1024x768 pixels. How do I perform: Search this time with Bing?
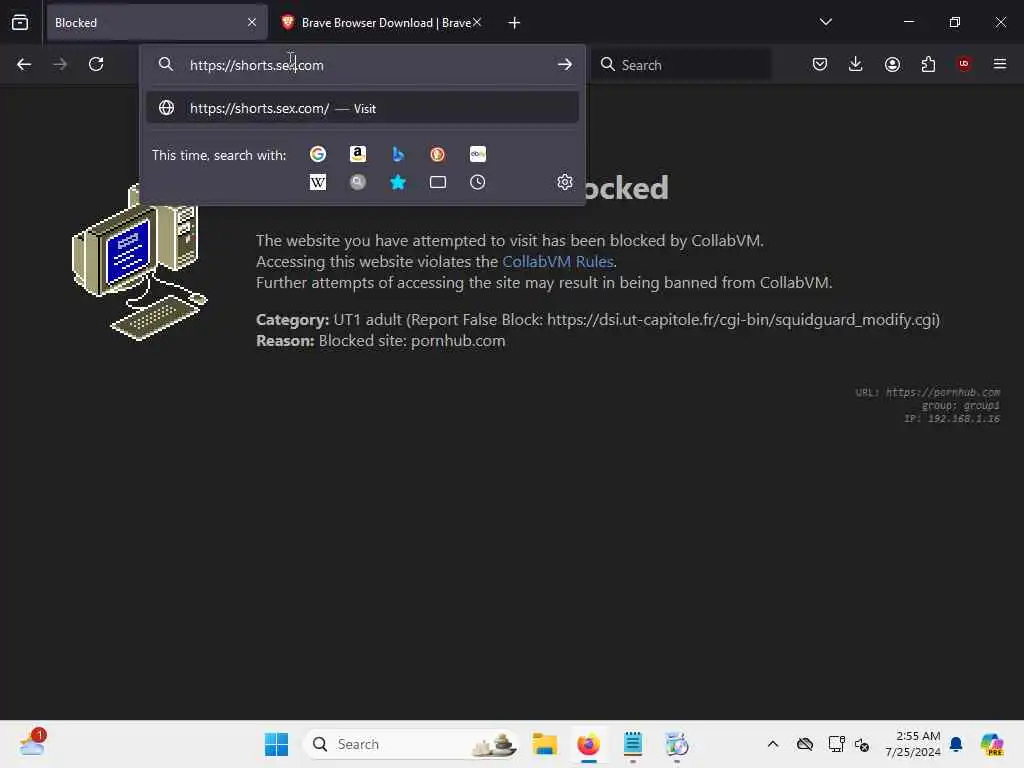point(398,154)
